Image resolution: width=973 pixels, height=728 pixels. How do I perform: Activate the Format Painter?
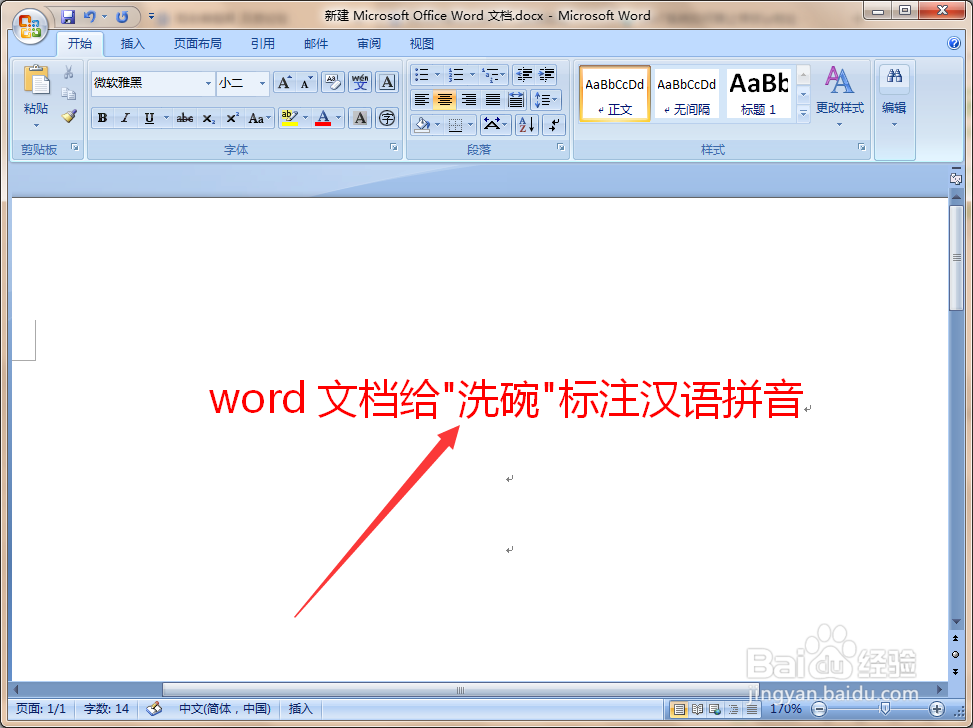68,116
